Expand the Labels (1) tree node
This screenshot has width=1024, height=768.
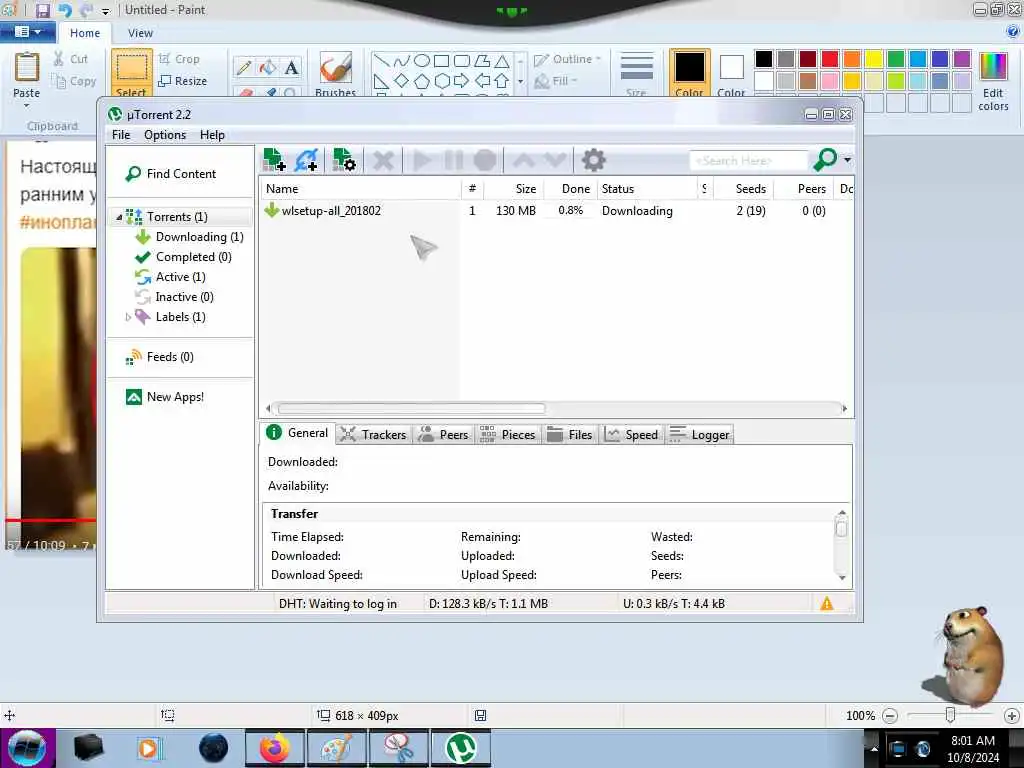128,317
